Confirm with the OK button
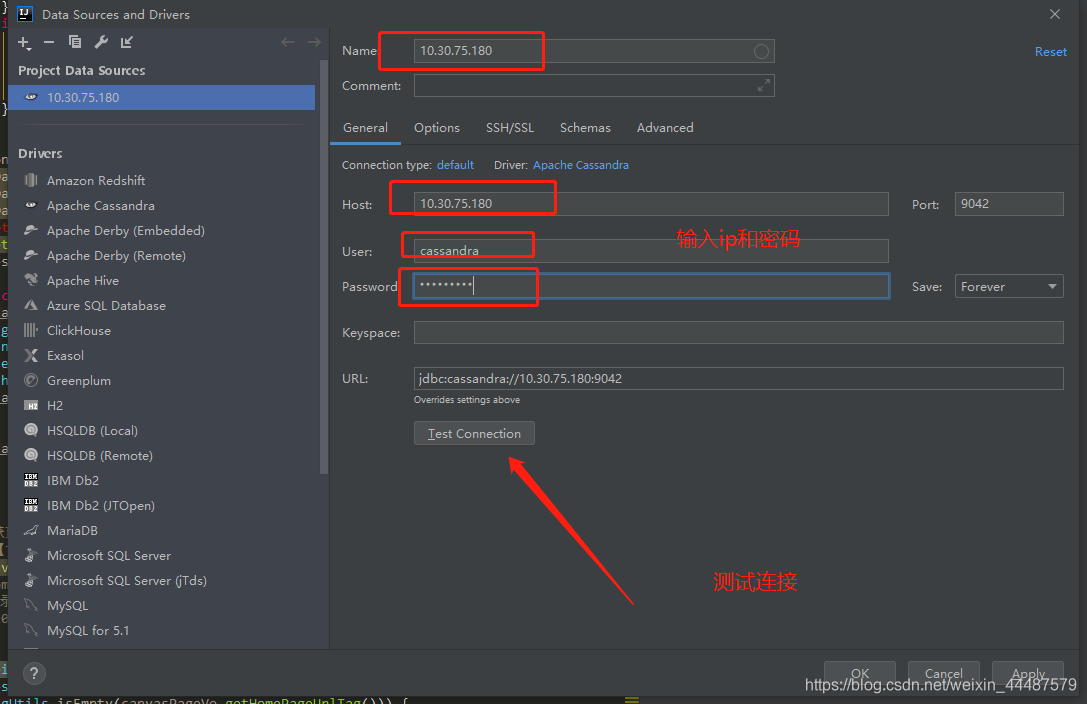This screenshot has width=1087, height=704. coord(860,673)
